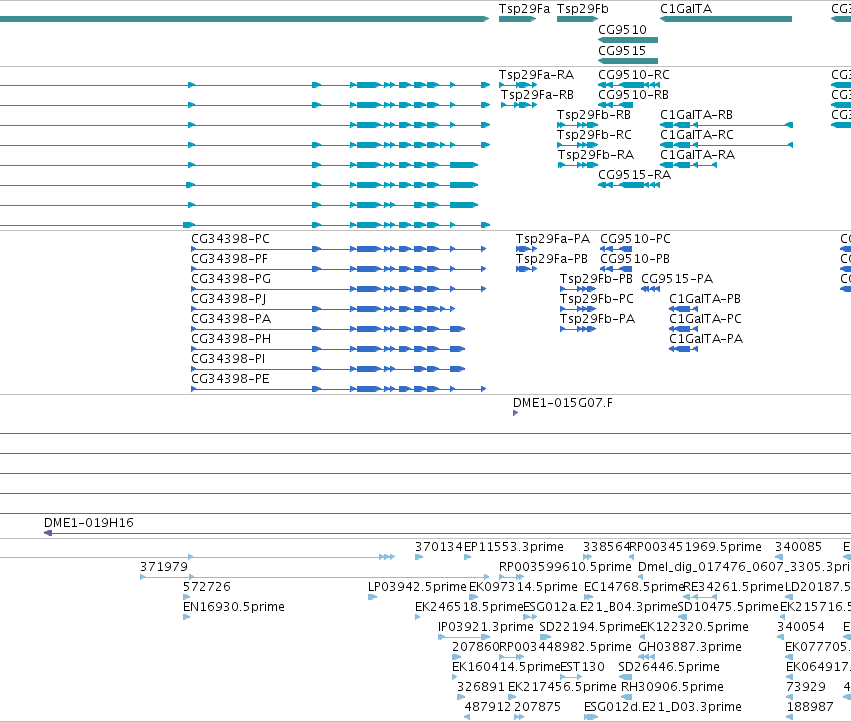Click EST LP03942.5prime
Image resolution: width=851 pixels, height=722 pixels.
point(372,597)
